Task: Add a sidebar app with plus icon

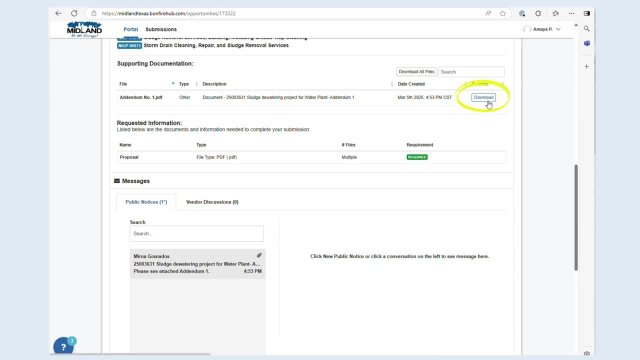Action: [x=587, y=66]
